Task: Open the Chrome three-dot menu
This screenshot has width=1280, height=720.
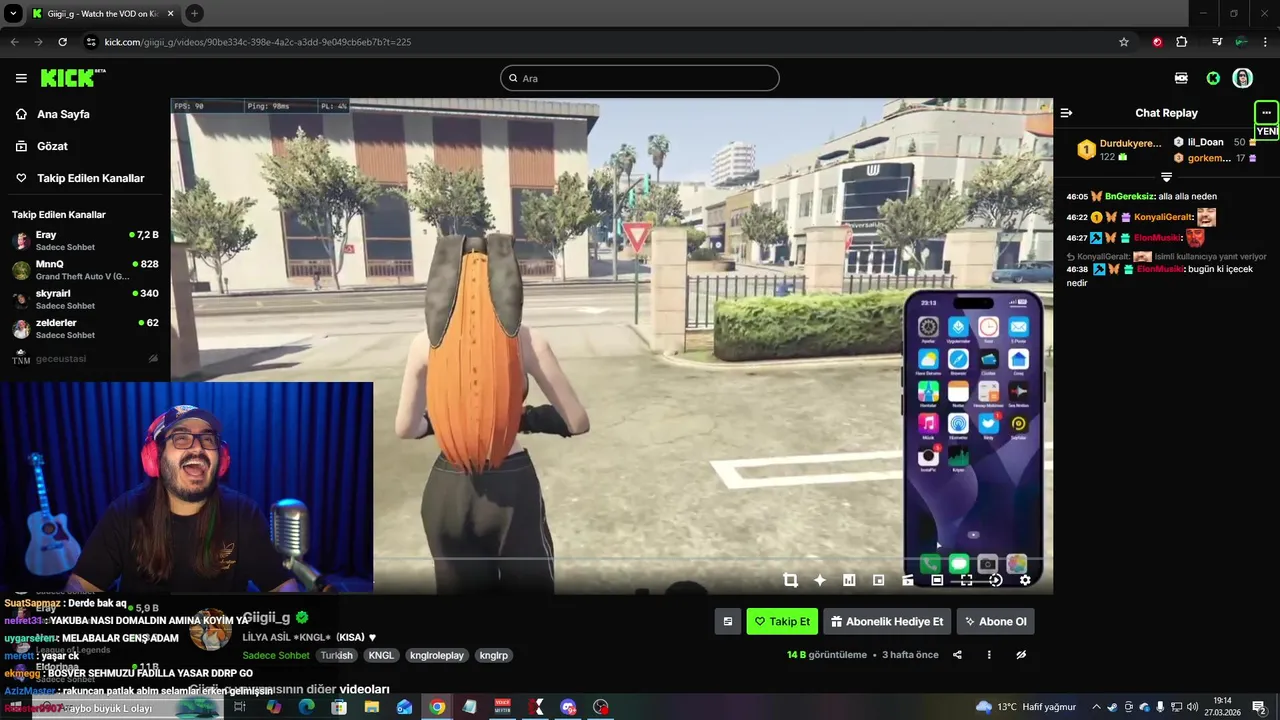Action: [x=1265, y=42]
